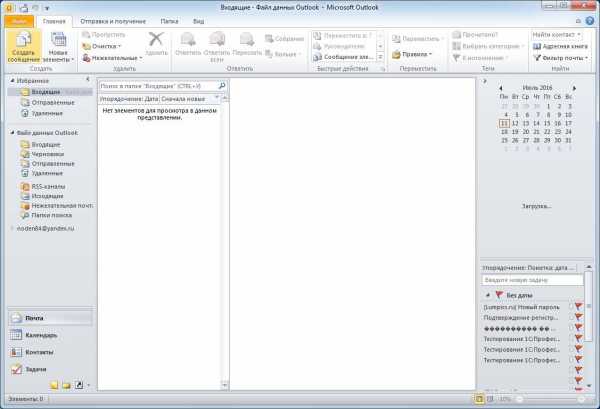This screenshot has width=600, height=409.
Task: Click the Help question mark icon
Action: pyautogui.click(x=590, y=21)
